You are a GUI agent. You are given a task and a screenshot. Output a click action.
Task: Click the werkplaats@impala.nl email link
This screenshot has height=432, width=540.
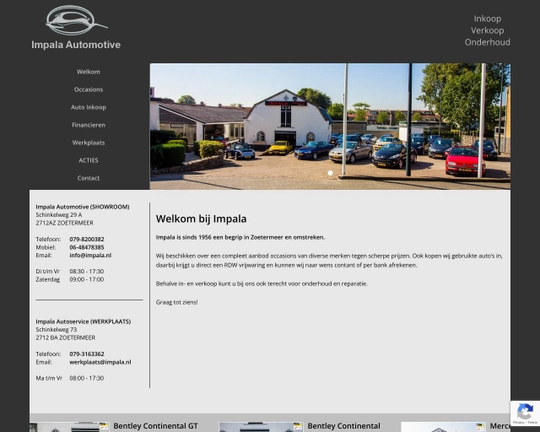[x=100, y=362]
